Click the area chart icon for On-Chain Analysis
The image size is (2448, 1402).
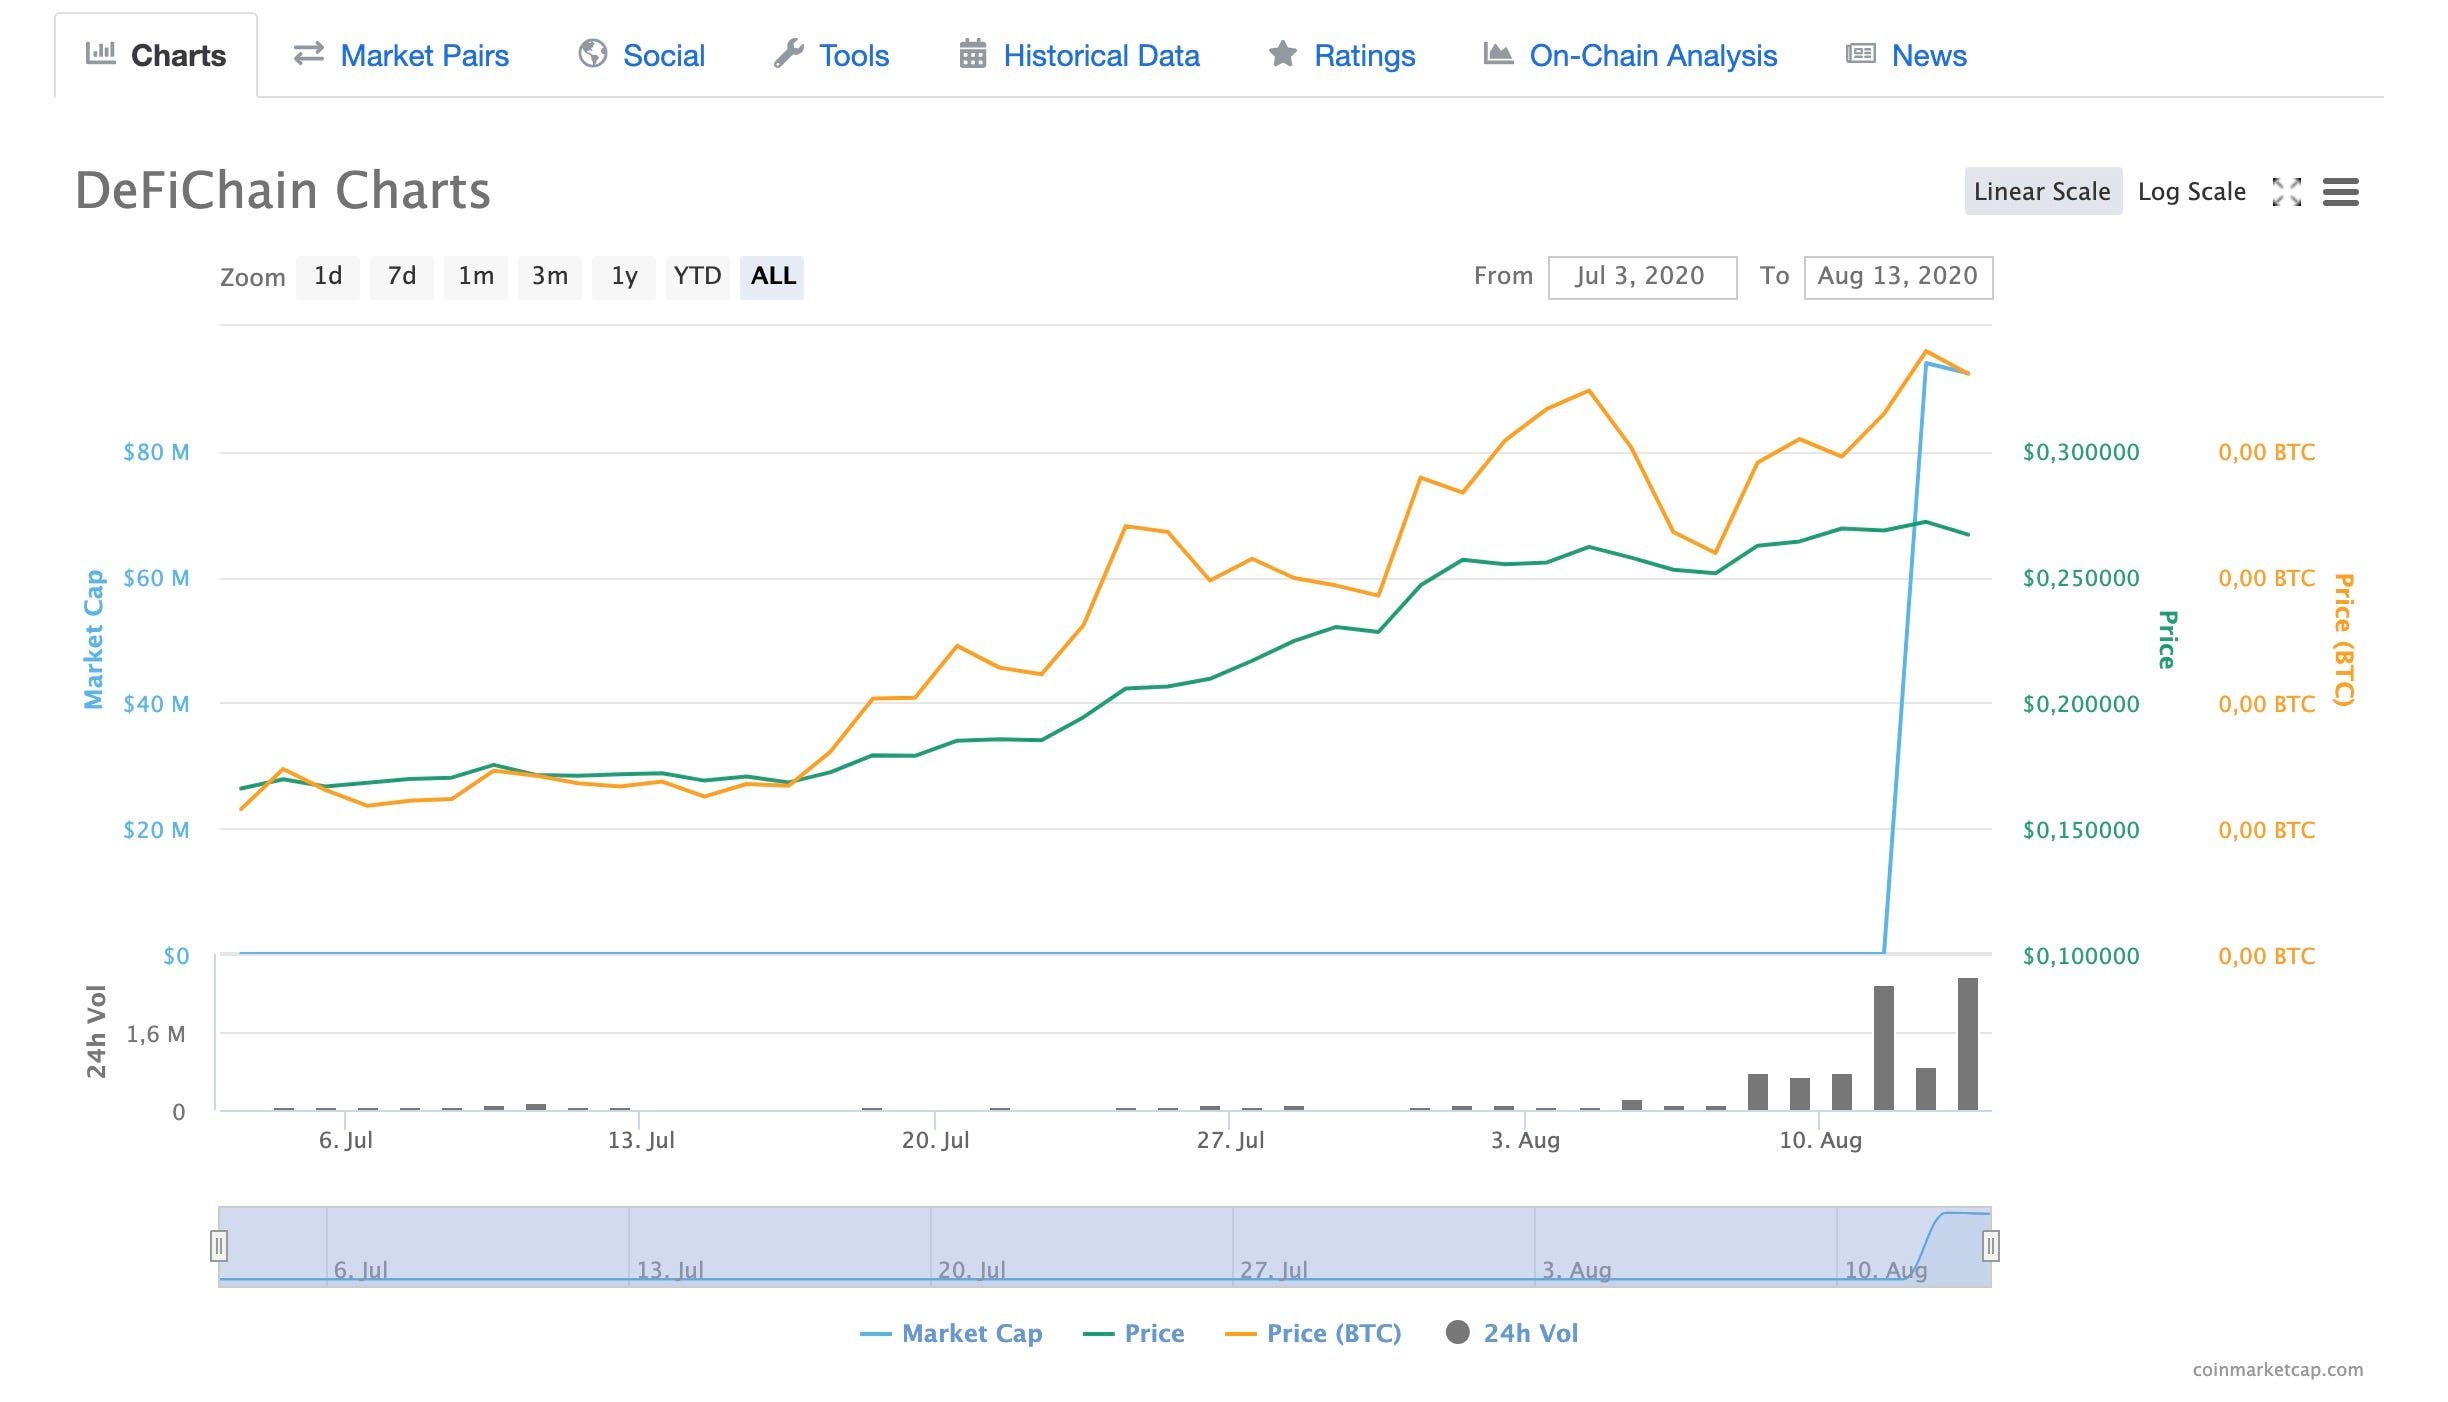[x=1498, y=53]
